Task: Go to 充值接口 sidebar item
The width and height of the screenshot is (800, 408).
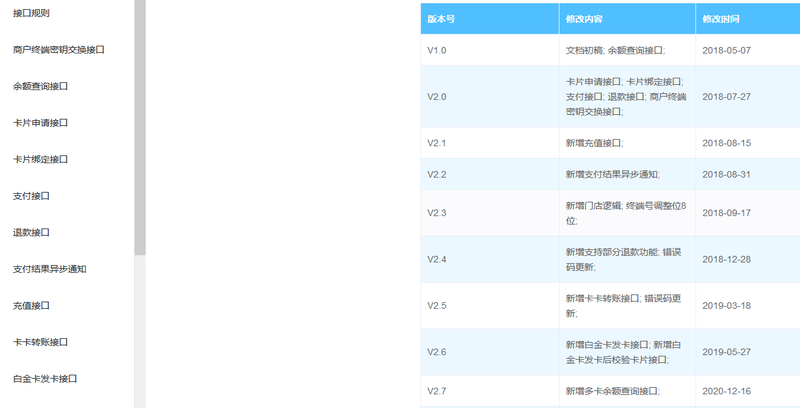Action: 31,306
